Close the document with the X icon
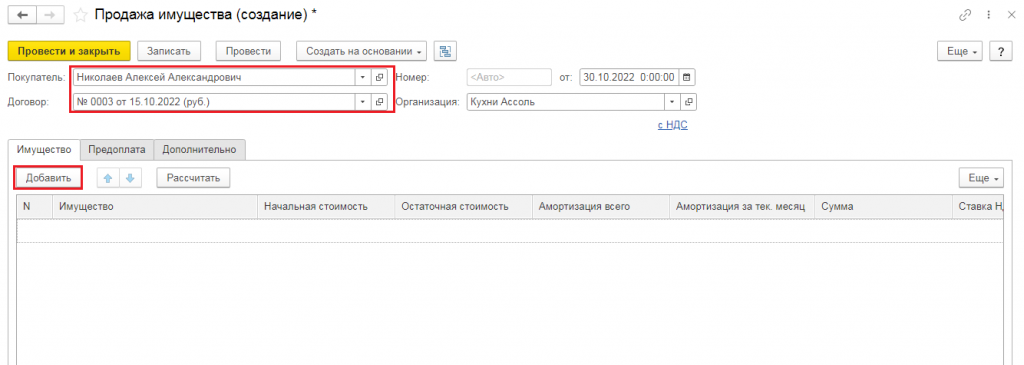Viewport: 1024px width, 365px height. coord(1012,14)
